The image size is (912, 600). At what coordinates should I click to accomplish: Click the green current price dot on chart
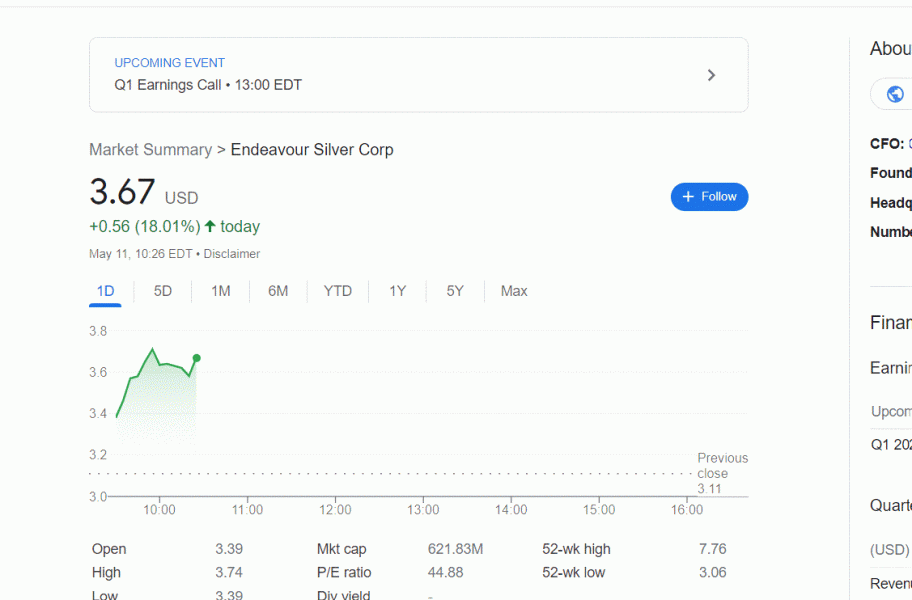[197, 358]
